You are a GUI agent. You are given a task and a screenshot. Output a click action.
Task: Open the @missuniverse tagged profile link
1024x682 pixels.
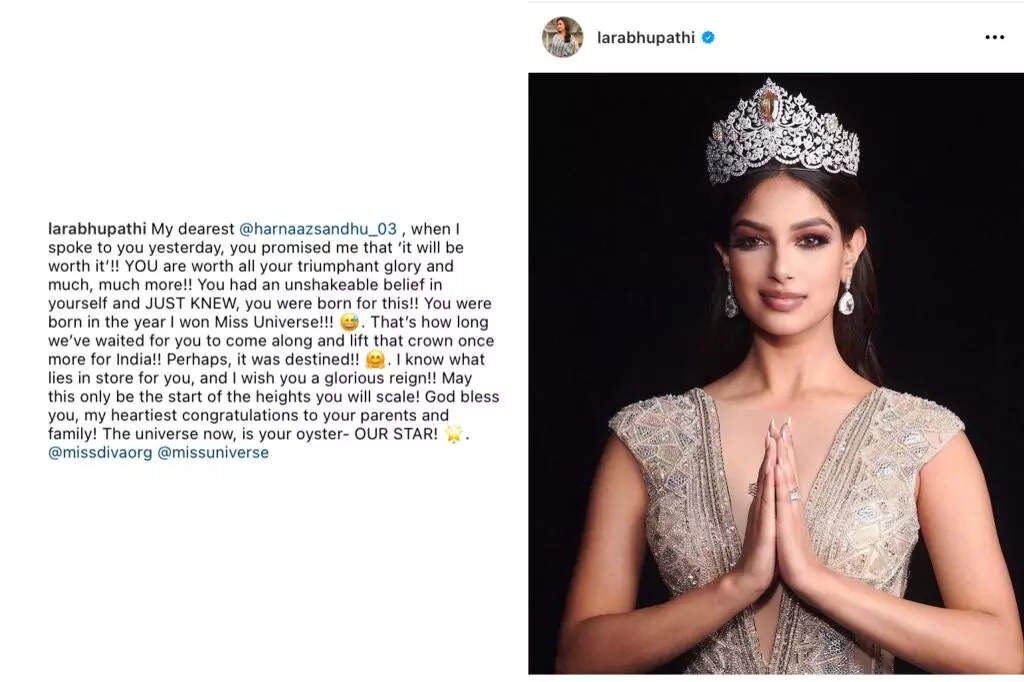[213, 453]
